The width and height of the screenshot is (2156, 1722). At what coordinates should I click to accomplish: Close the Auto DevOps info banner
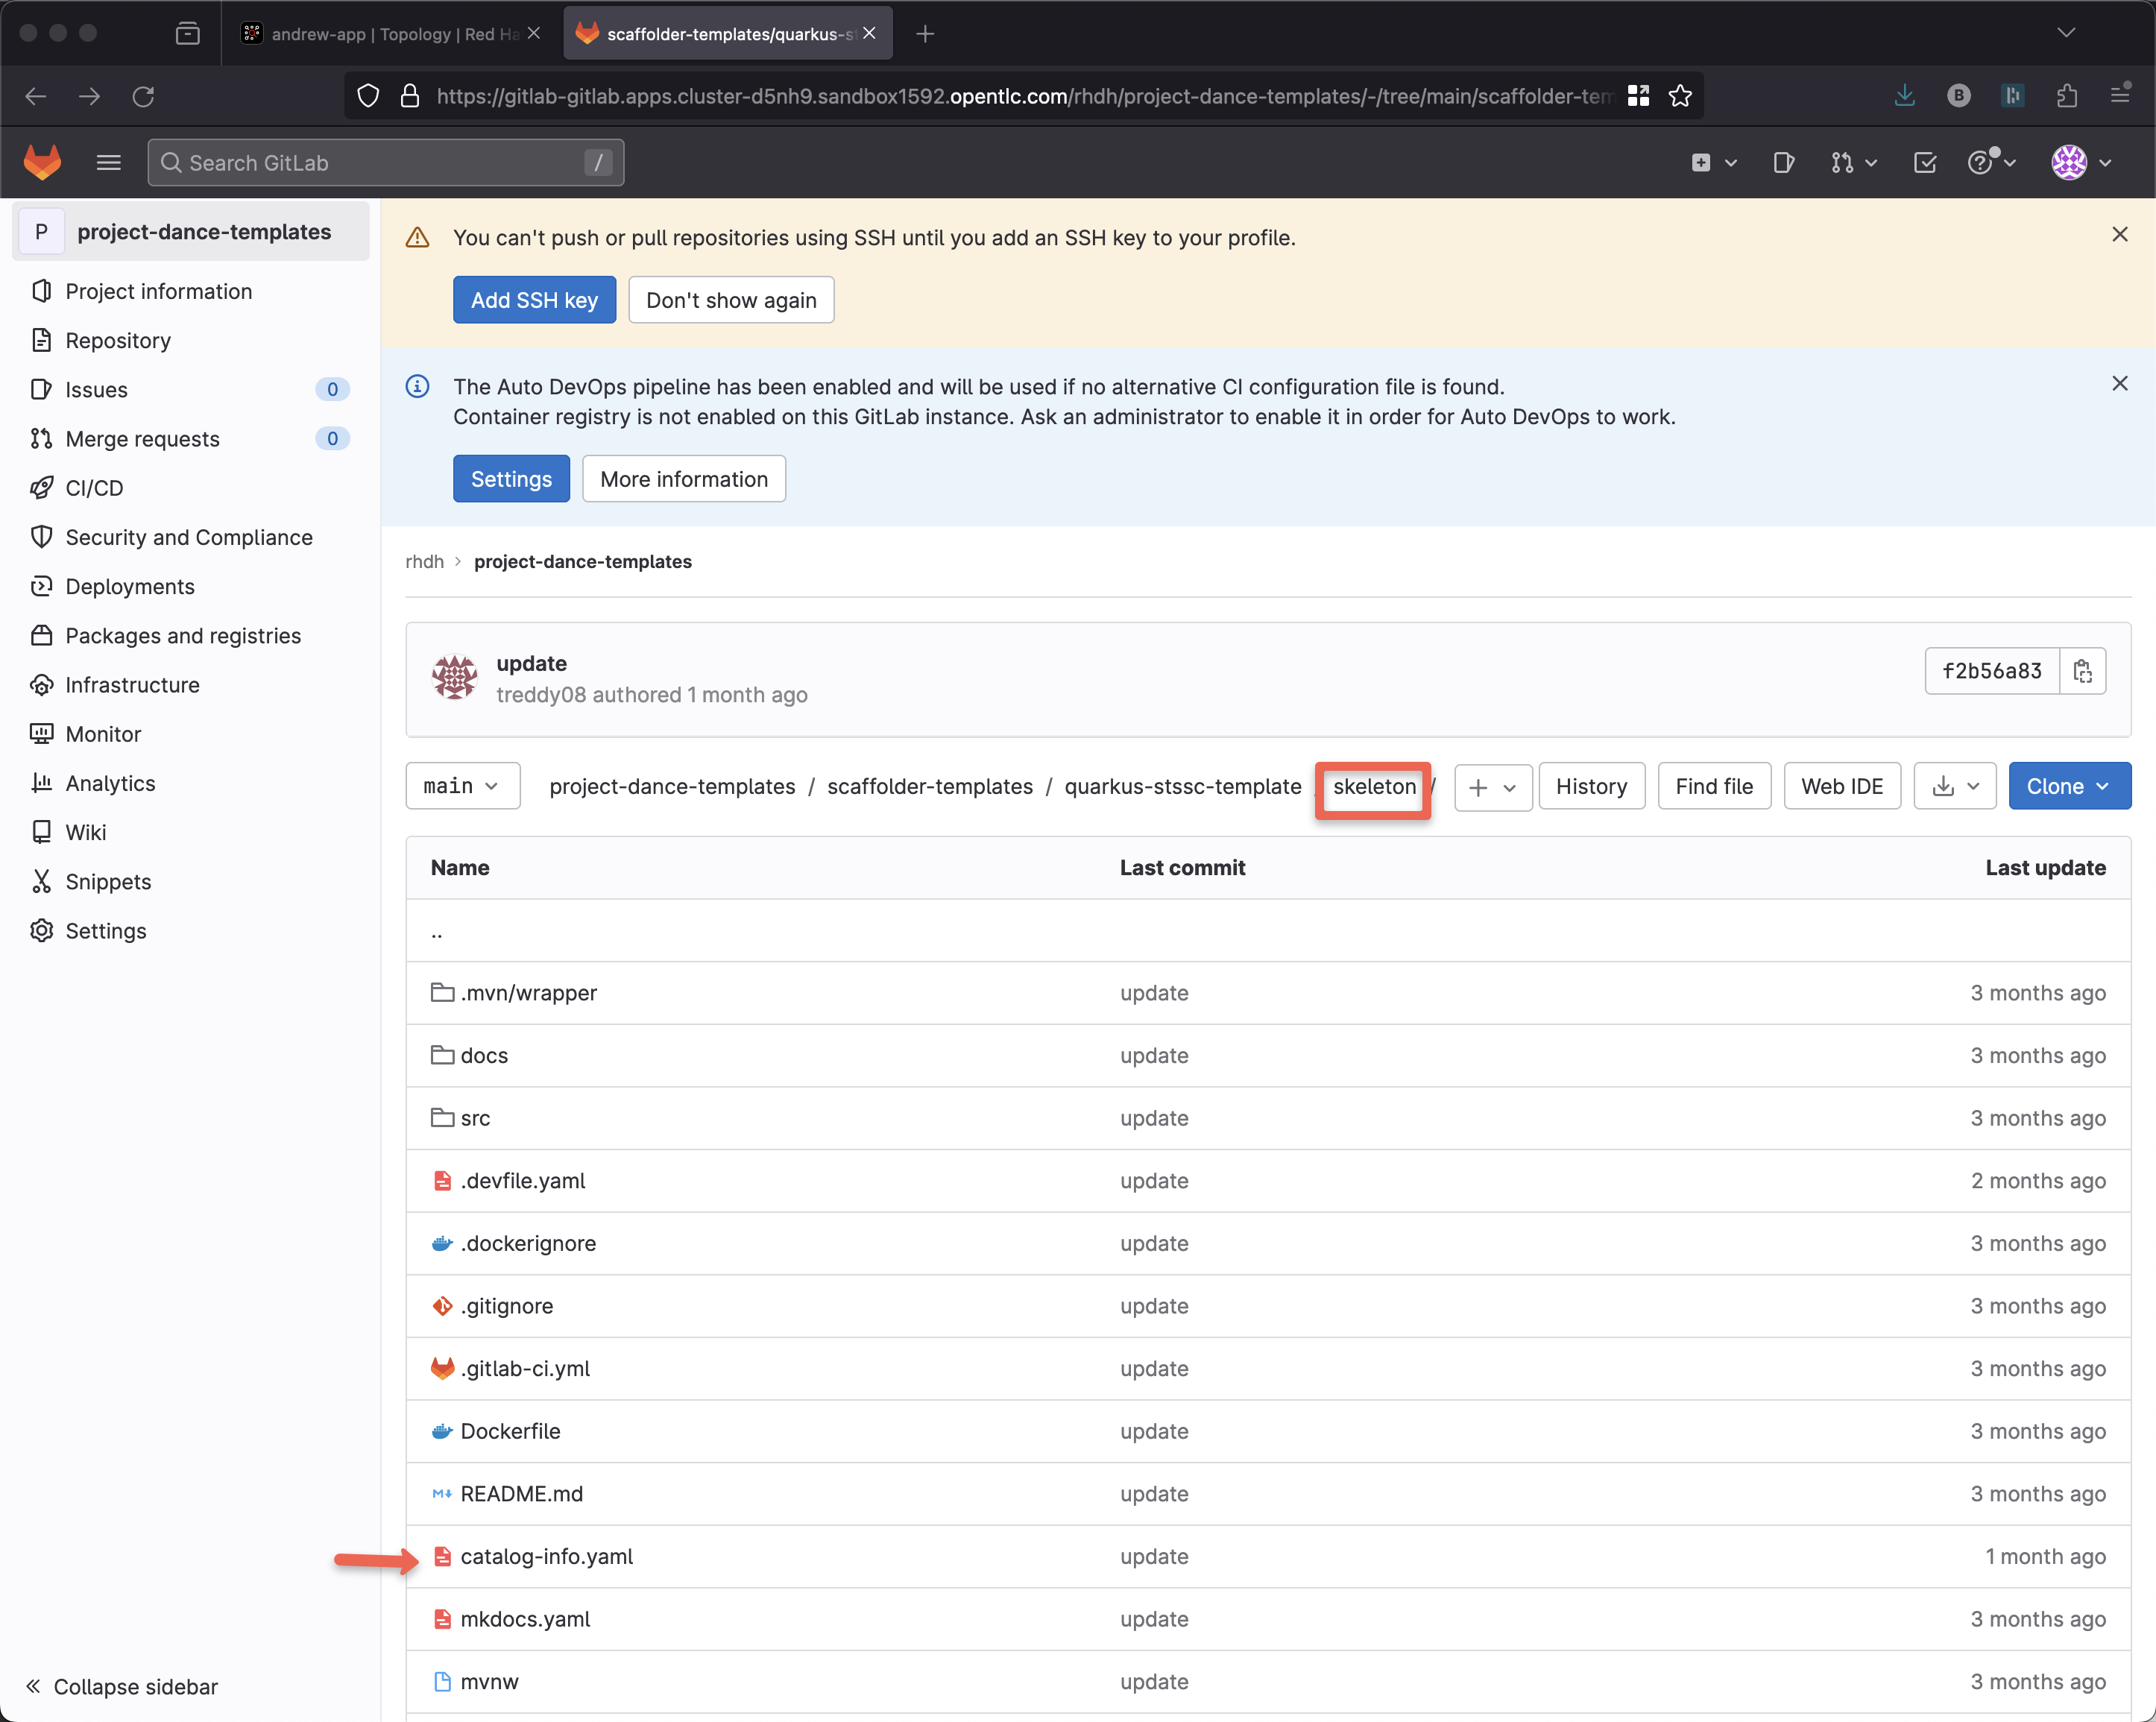[x=2119, y=383]
